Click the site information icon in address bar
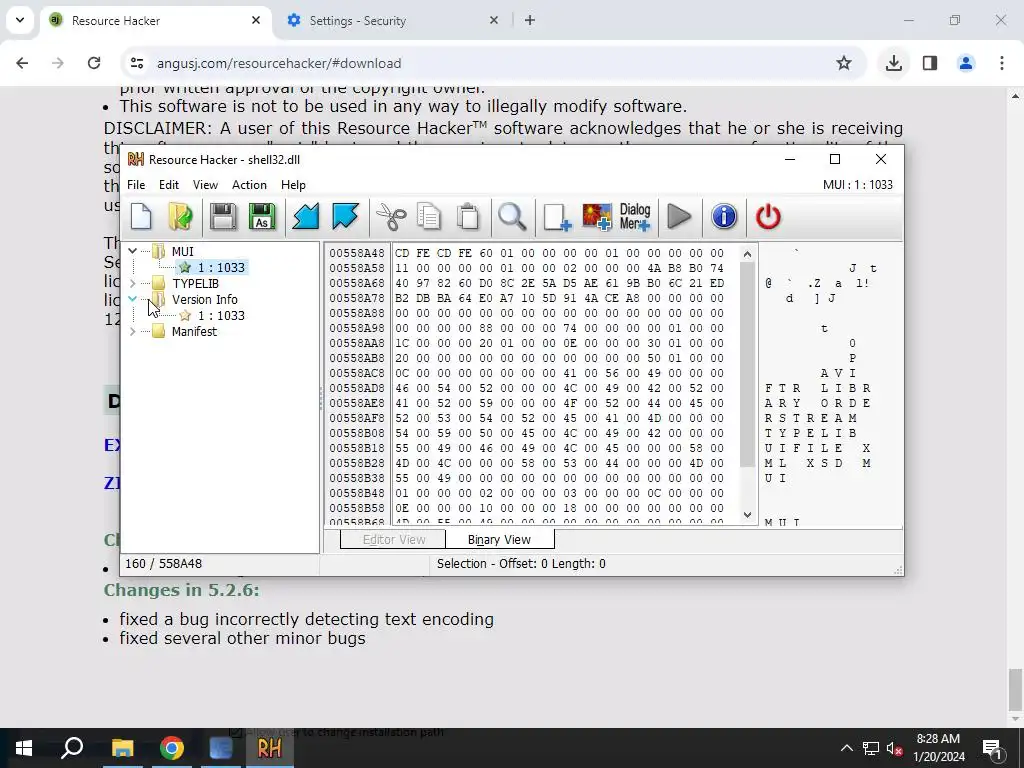This screenshot has width=1024, height=768. click(137, 63)
